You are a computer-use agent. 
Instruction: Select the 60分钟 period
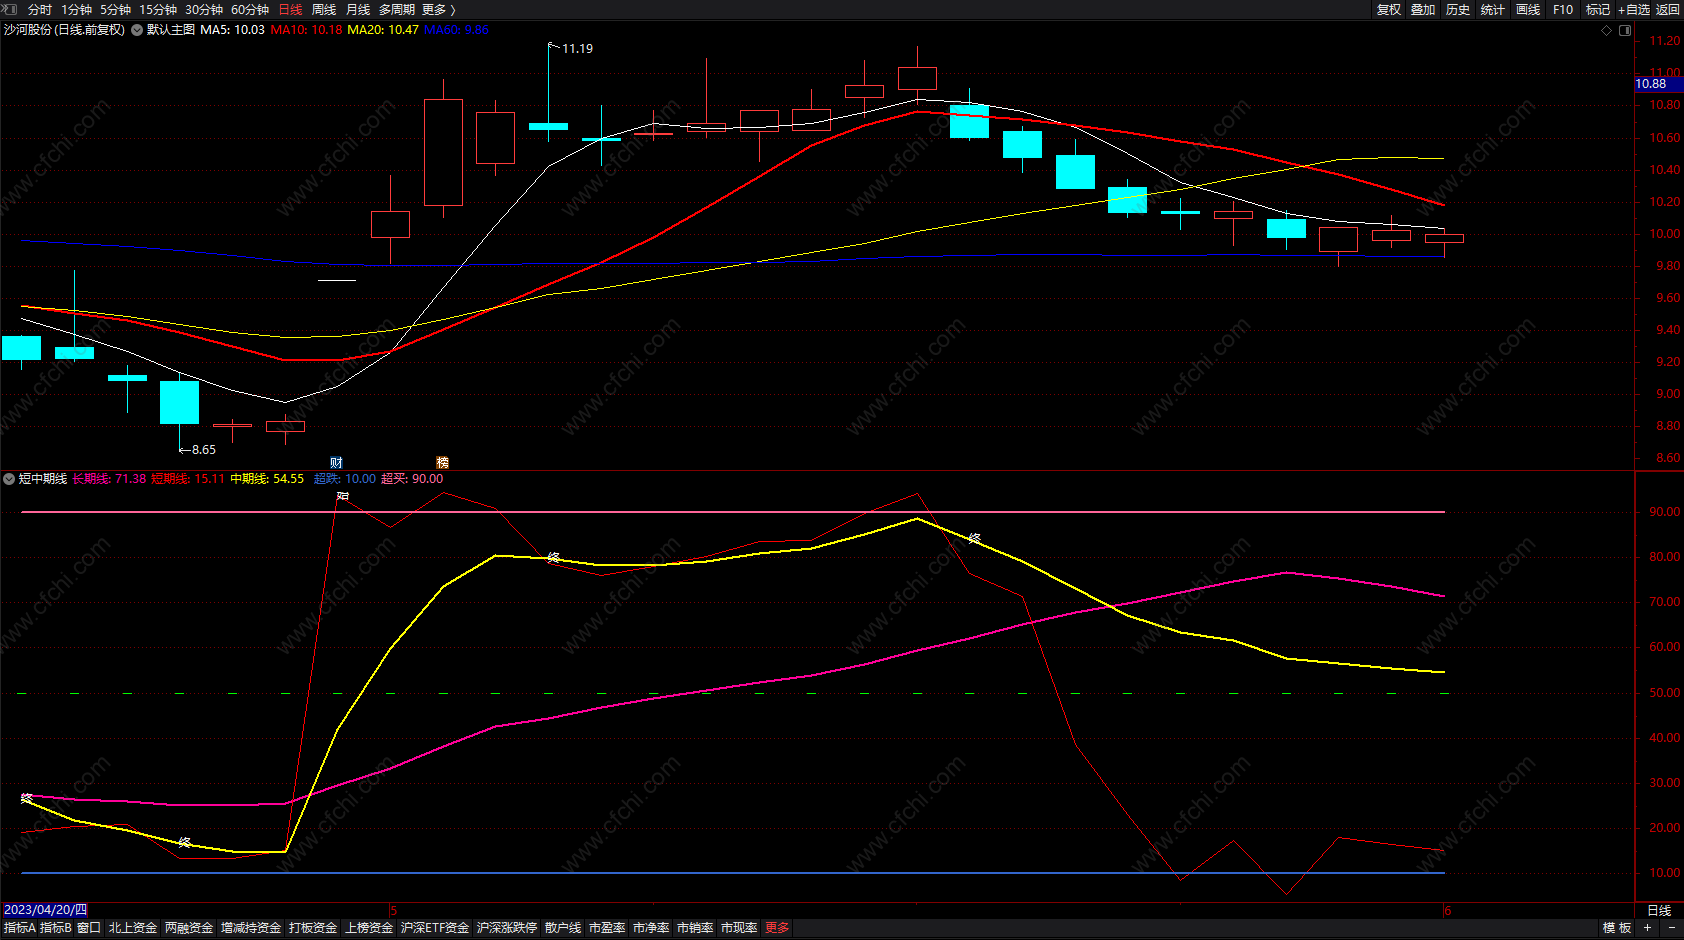pos(250,9)
